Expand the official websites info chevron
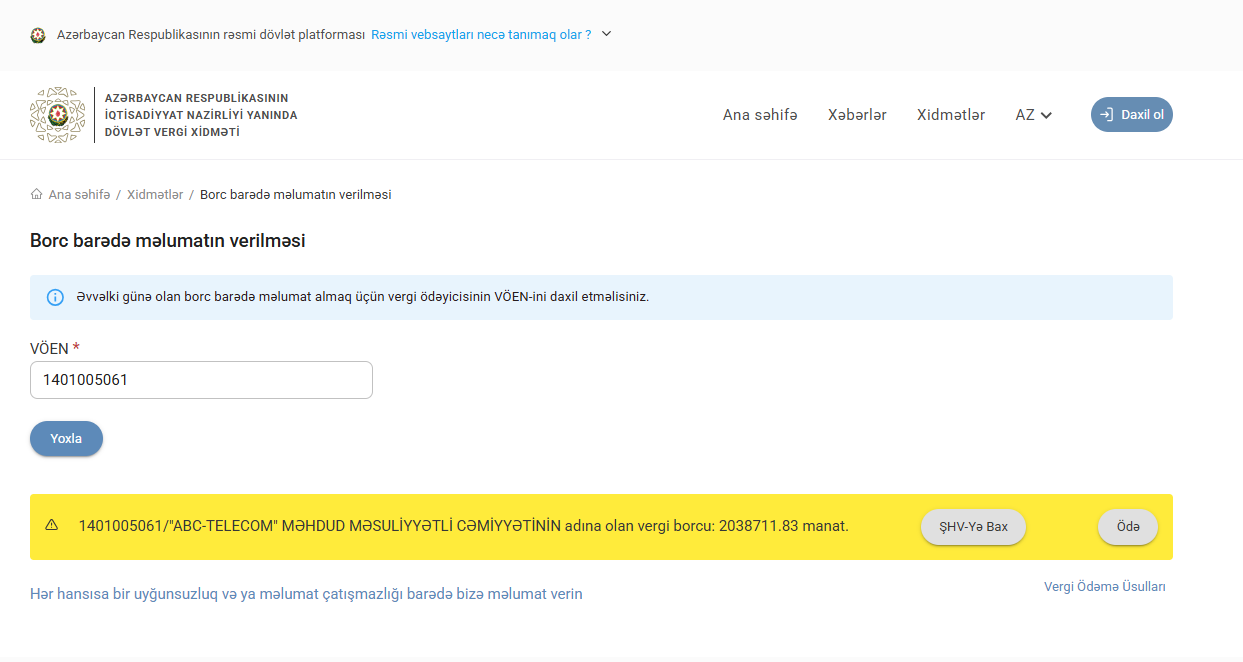Viewport: 1243px width, 662px height. pos(606,34)
